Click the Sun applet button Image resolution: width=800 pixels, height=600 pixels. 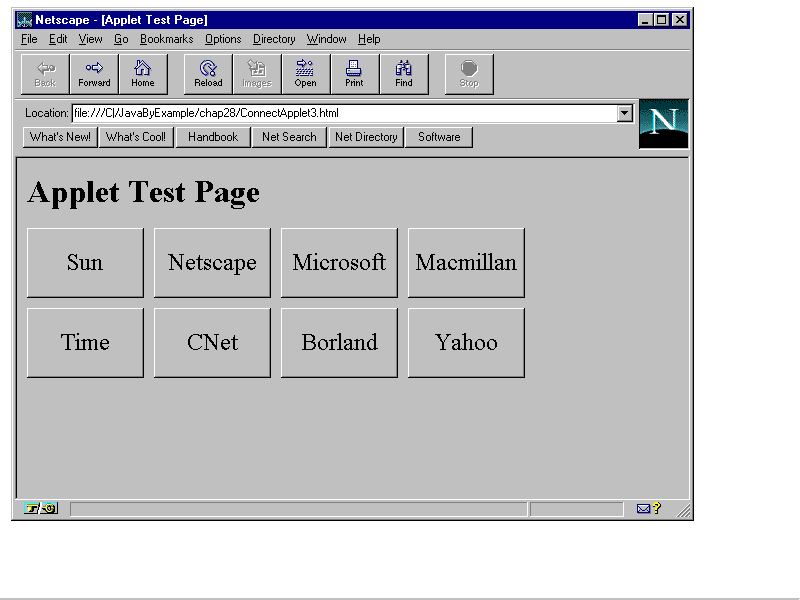point(85,263)
